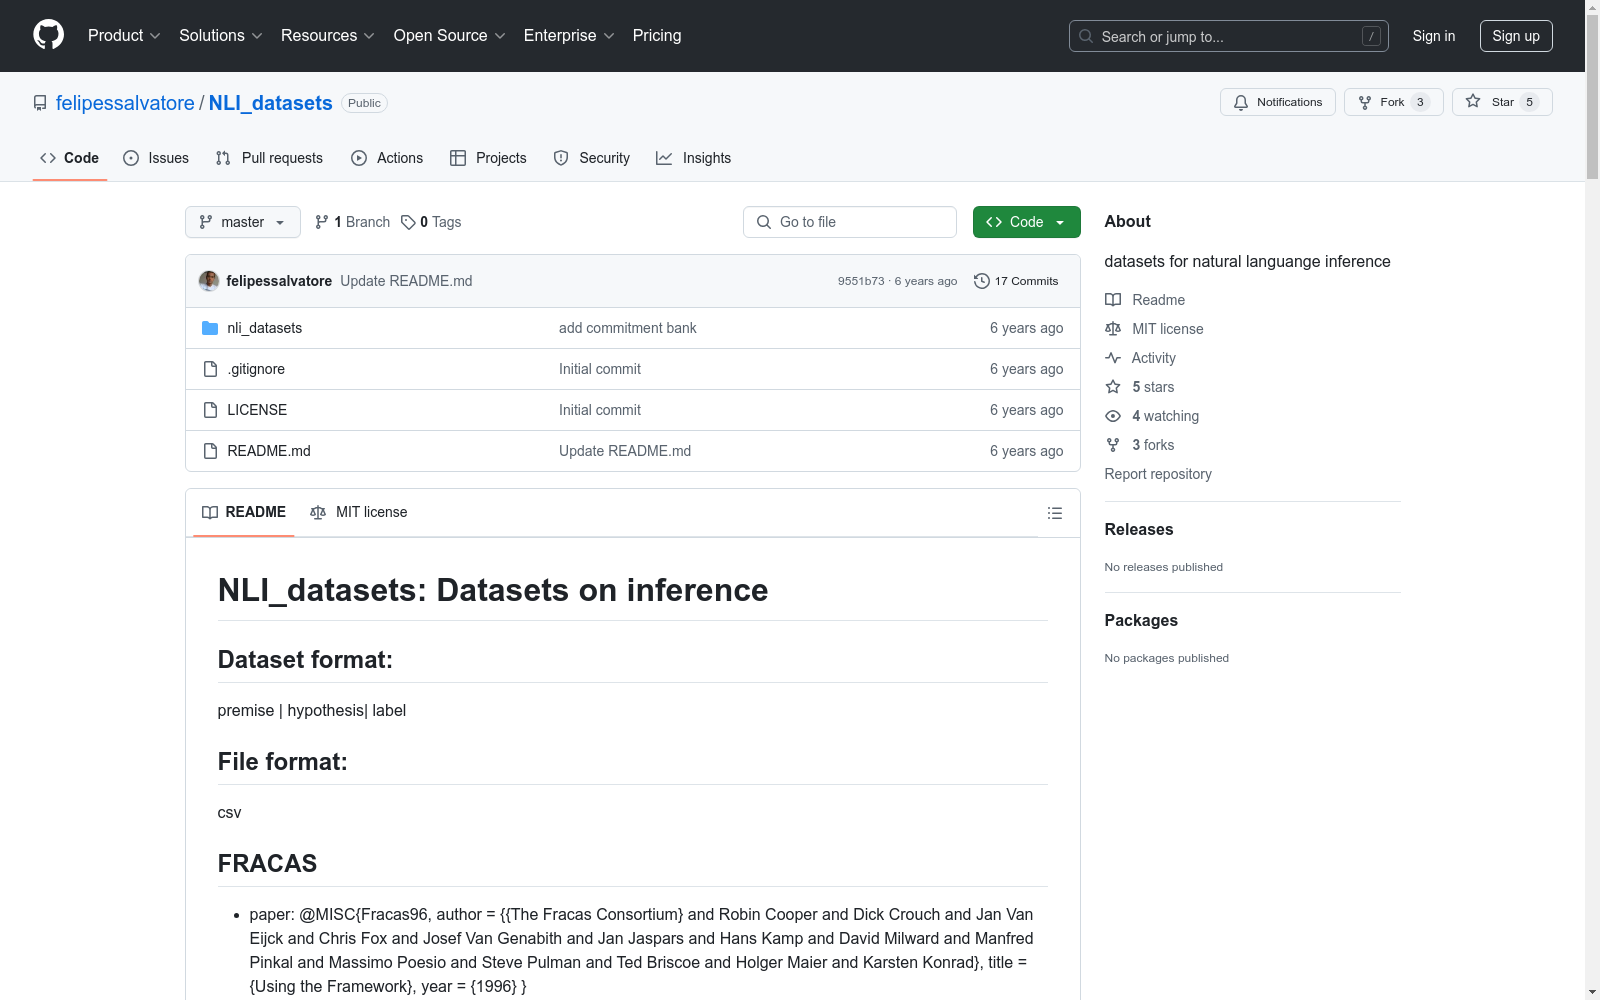Star the NLI_datasets repository
The height and width of the screenshot is (1000, 1600).
(1502, 102)
